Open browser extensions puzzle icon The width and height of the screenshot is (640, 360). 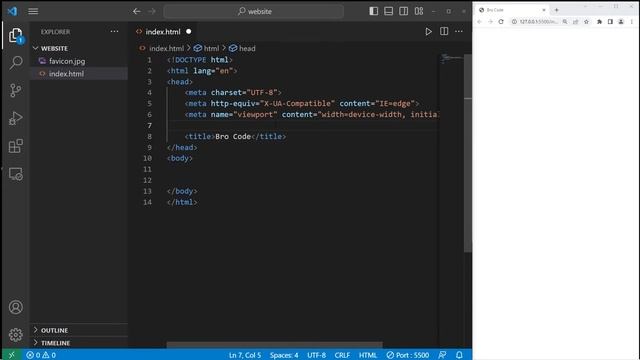coord(599,22)
